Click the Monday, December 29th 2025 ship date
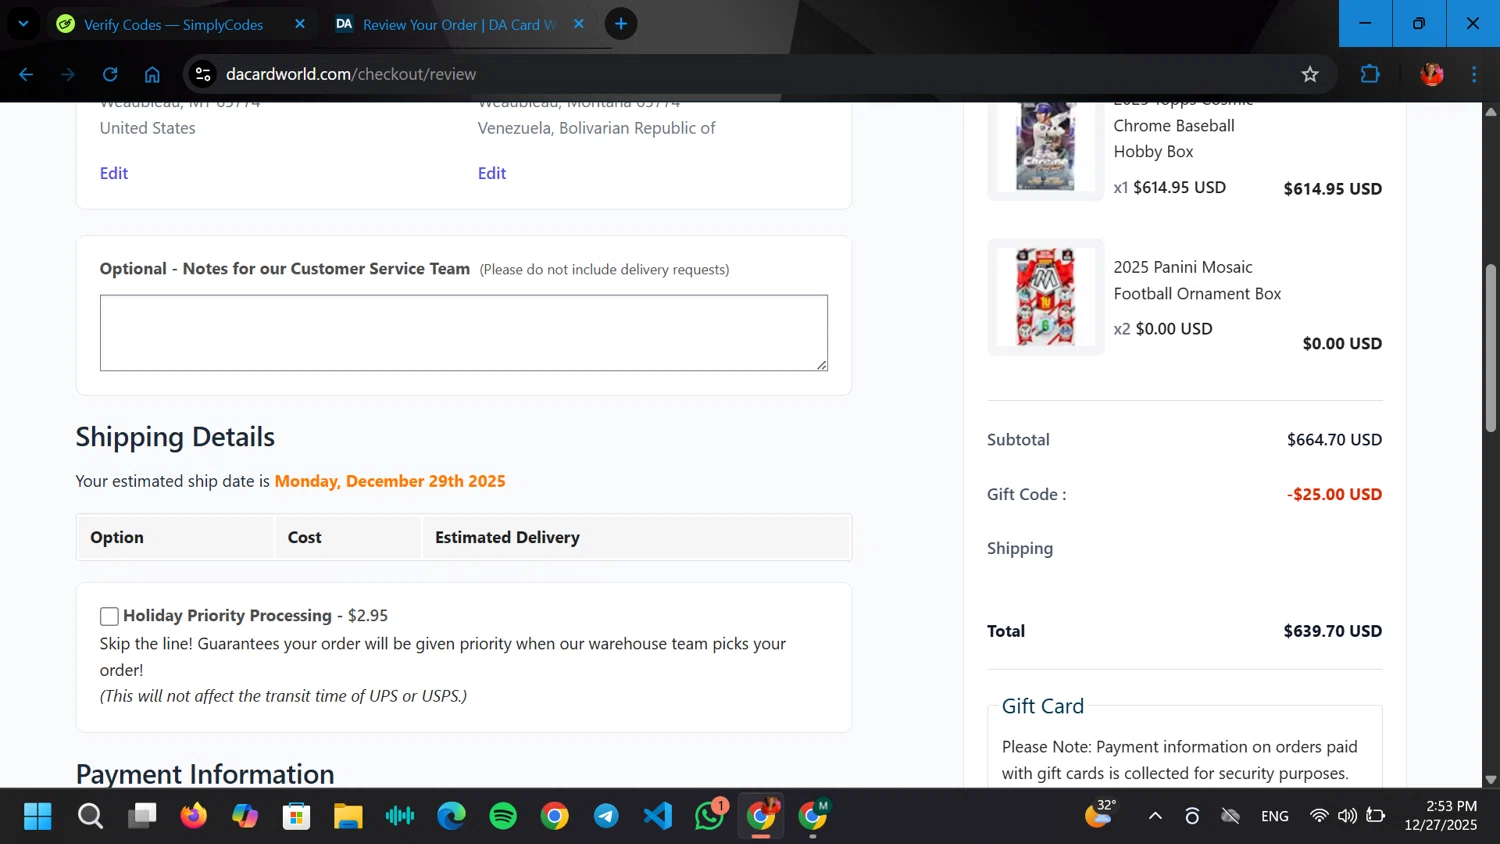The height and width of the screenshot is (844, 1500). (x=390, y=481)
